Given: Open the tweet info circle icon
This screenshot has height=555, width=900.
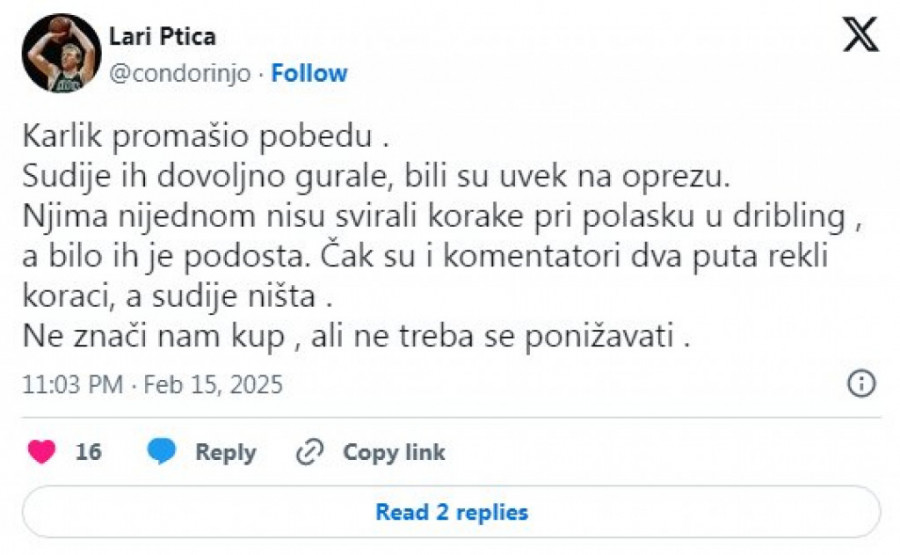Looking at the screenshot, I should coord(861,384).
